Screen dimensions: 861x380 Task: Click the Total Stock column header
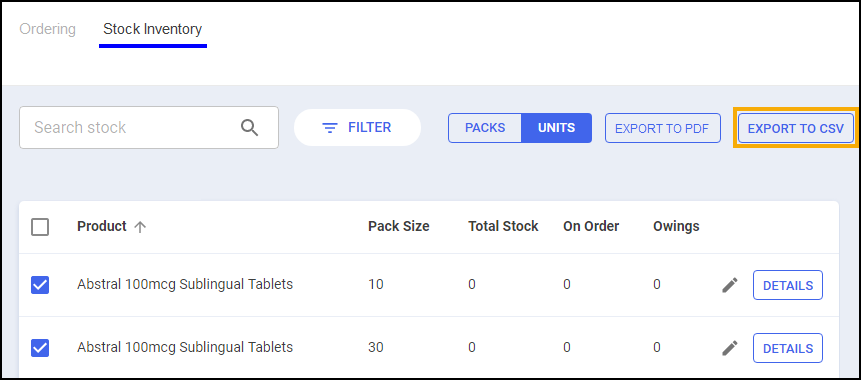pyautogui.click(x=503, y=226)
